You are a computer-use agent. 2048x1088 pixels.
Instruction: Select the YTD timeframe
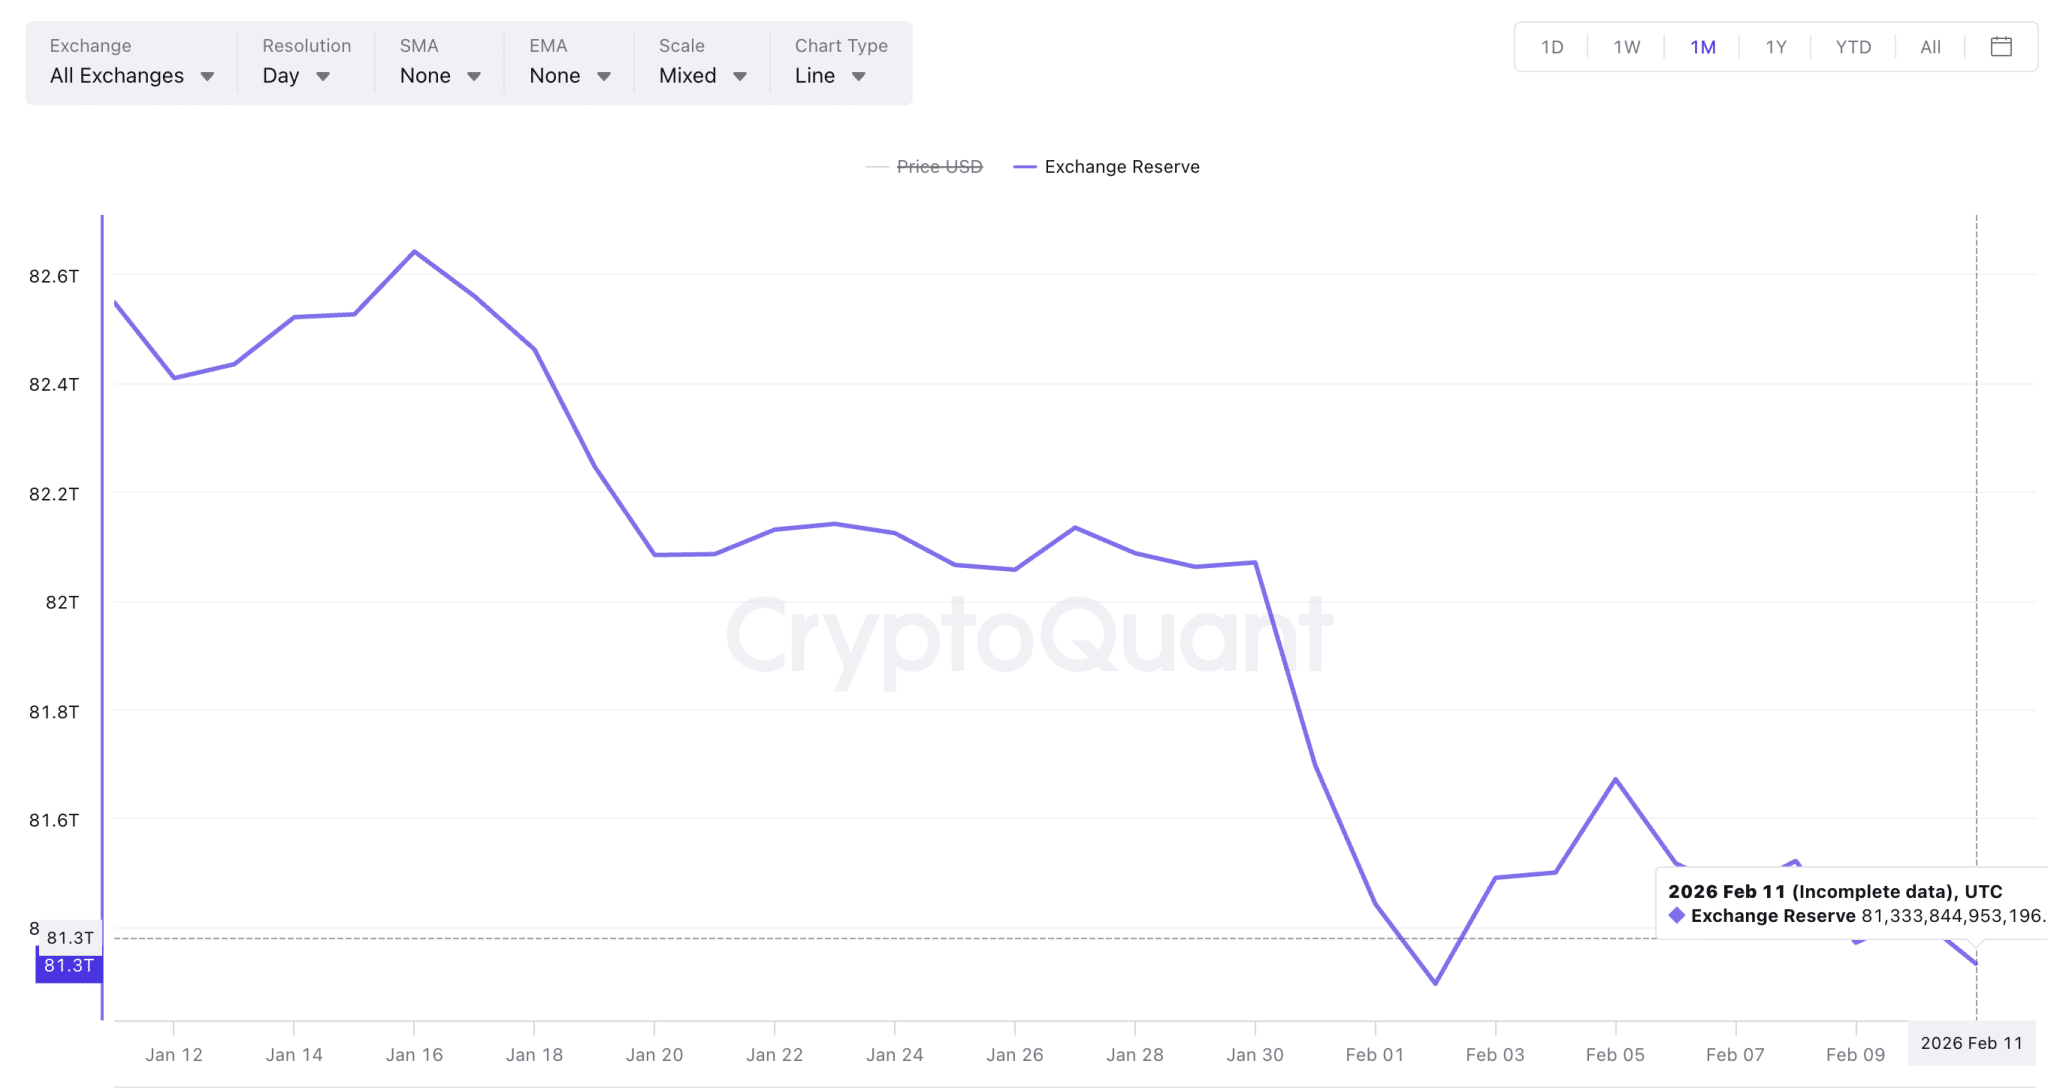(x=1853, y=46)
